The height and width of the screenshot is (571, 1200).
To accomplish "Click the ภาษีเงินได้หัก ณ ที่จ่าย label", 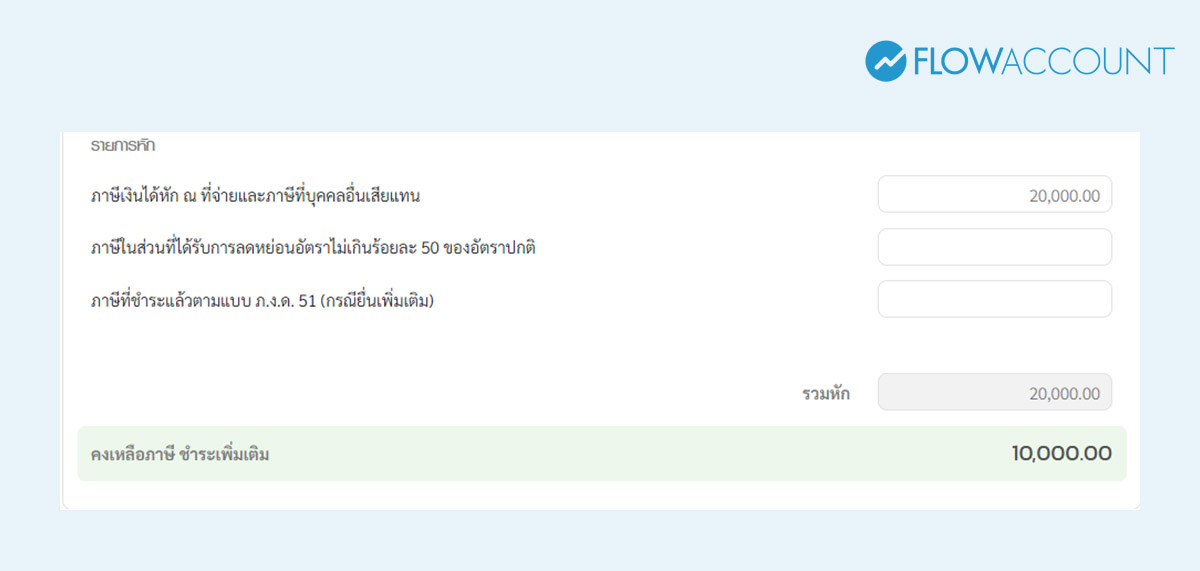I will [x=255, y=196].
